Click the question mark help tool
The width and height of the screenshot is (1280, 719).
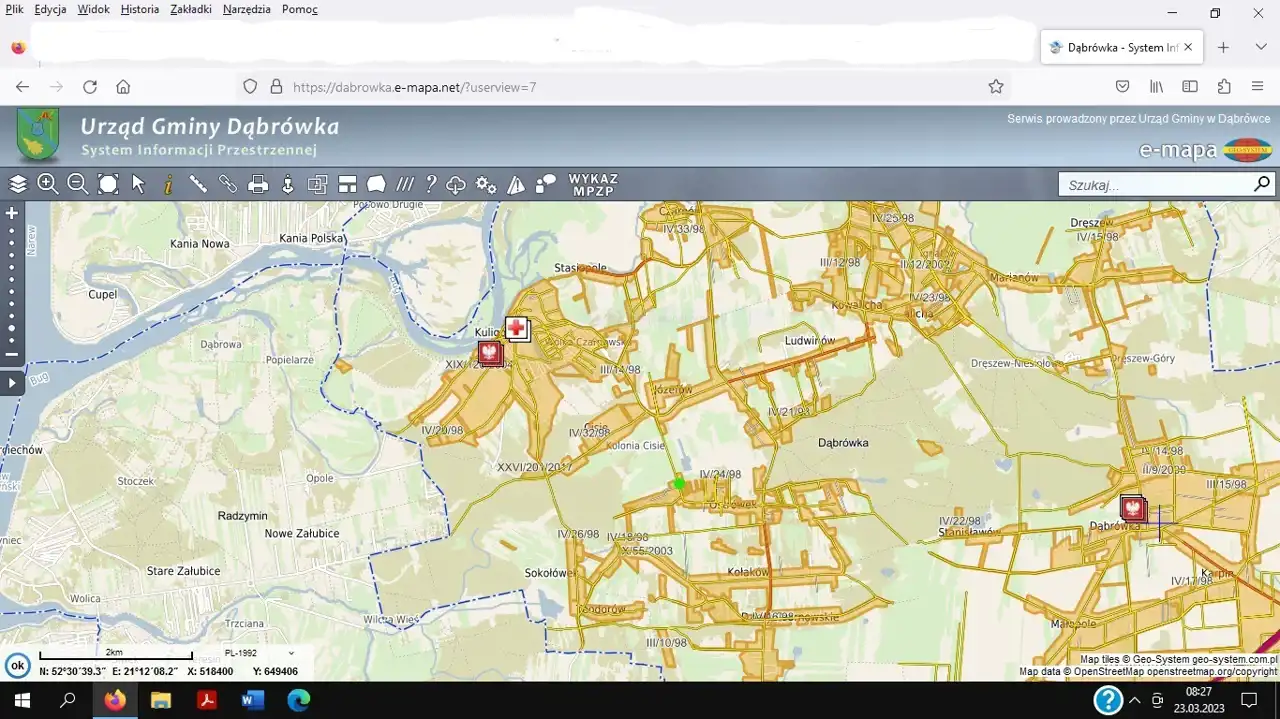[431, 184]
